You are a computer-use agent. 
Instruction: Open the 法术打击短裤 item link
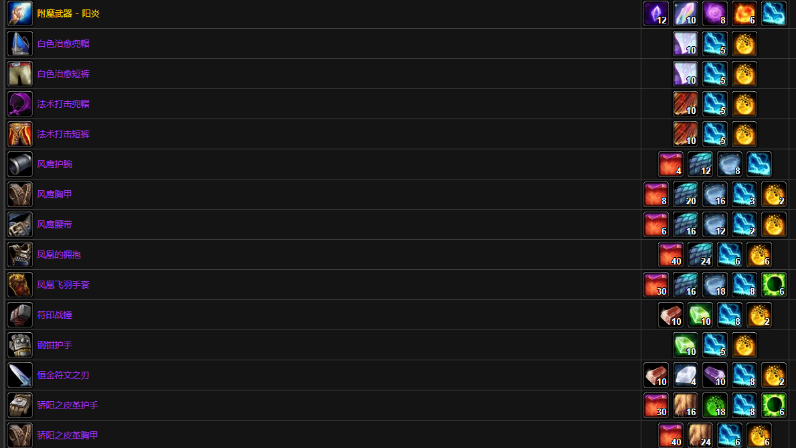coord(63,134)
